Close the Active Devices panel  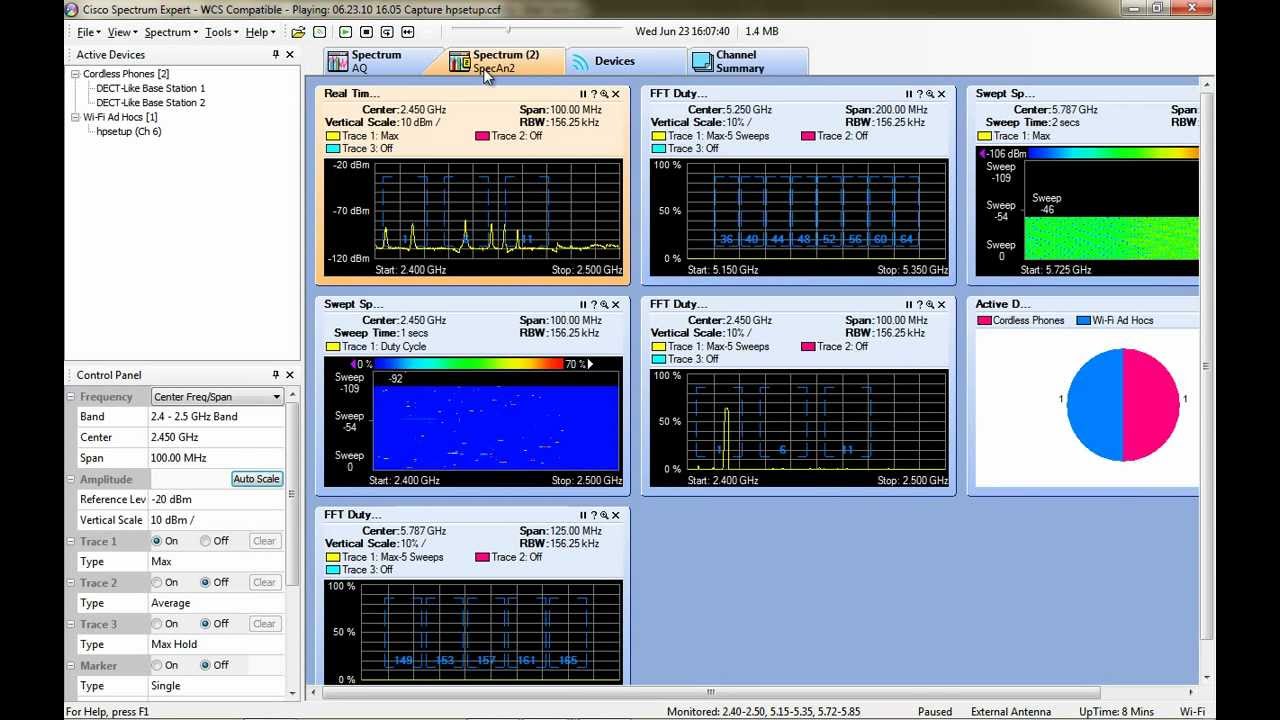pyautogui.click(x=290, y=55)
